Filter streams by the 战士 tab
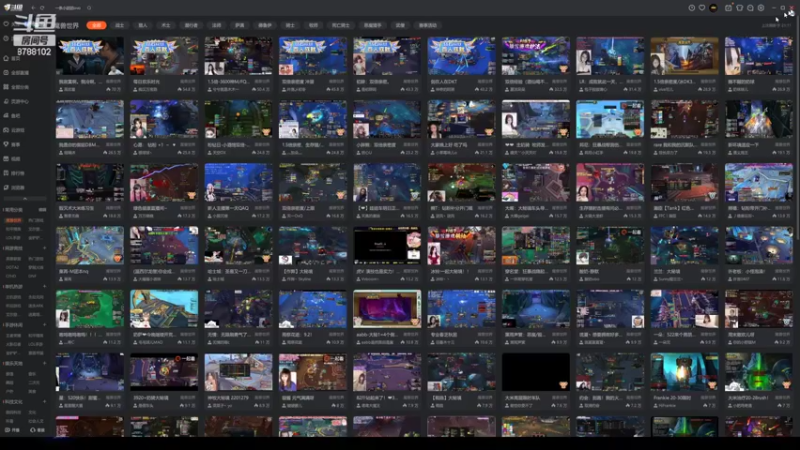 tap(119, 25)
